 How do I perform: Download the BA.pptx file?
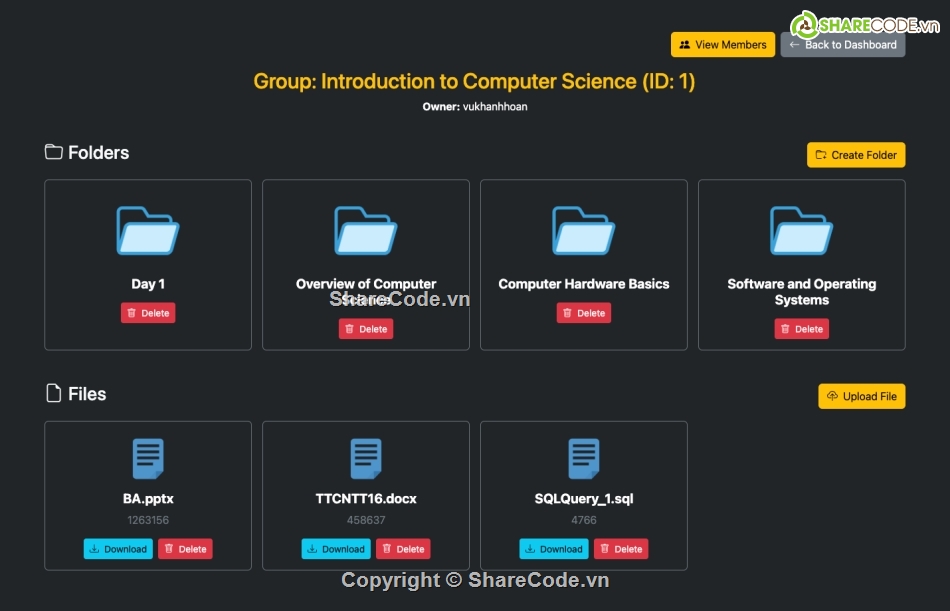point(118,549)
